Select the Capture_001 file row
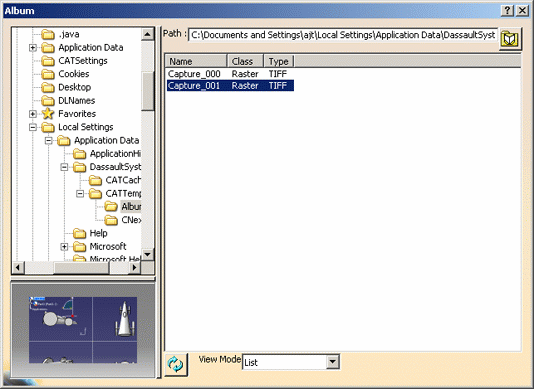 pos(230,85)
